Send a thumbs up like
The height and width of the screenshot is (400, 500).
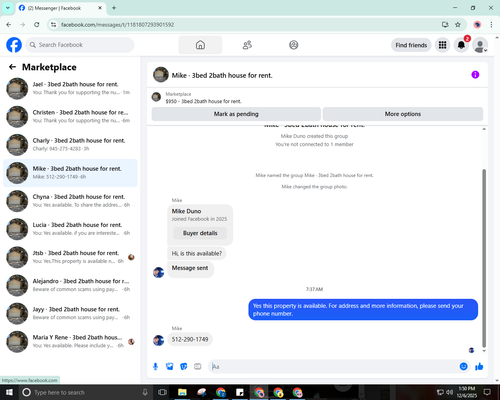pyautogui.click(x=479, y=367)
